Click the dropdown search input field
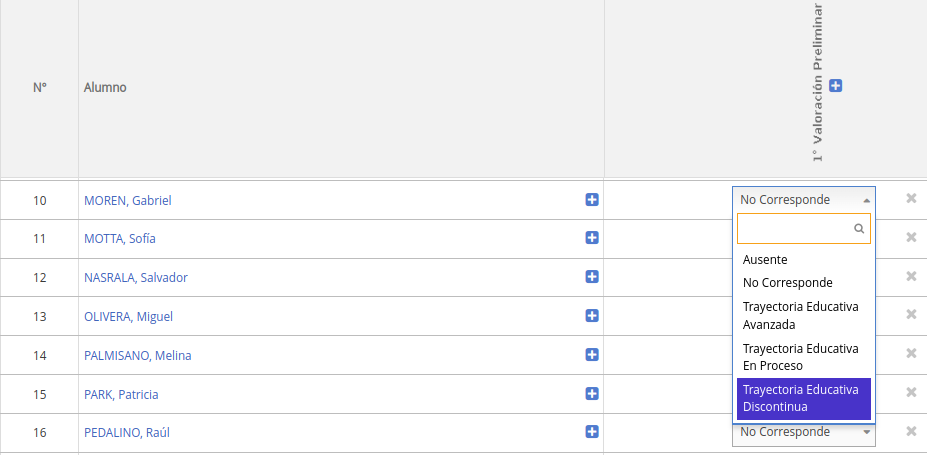 (795, 229)
